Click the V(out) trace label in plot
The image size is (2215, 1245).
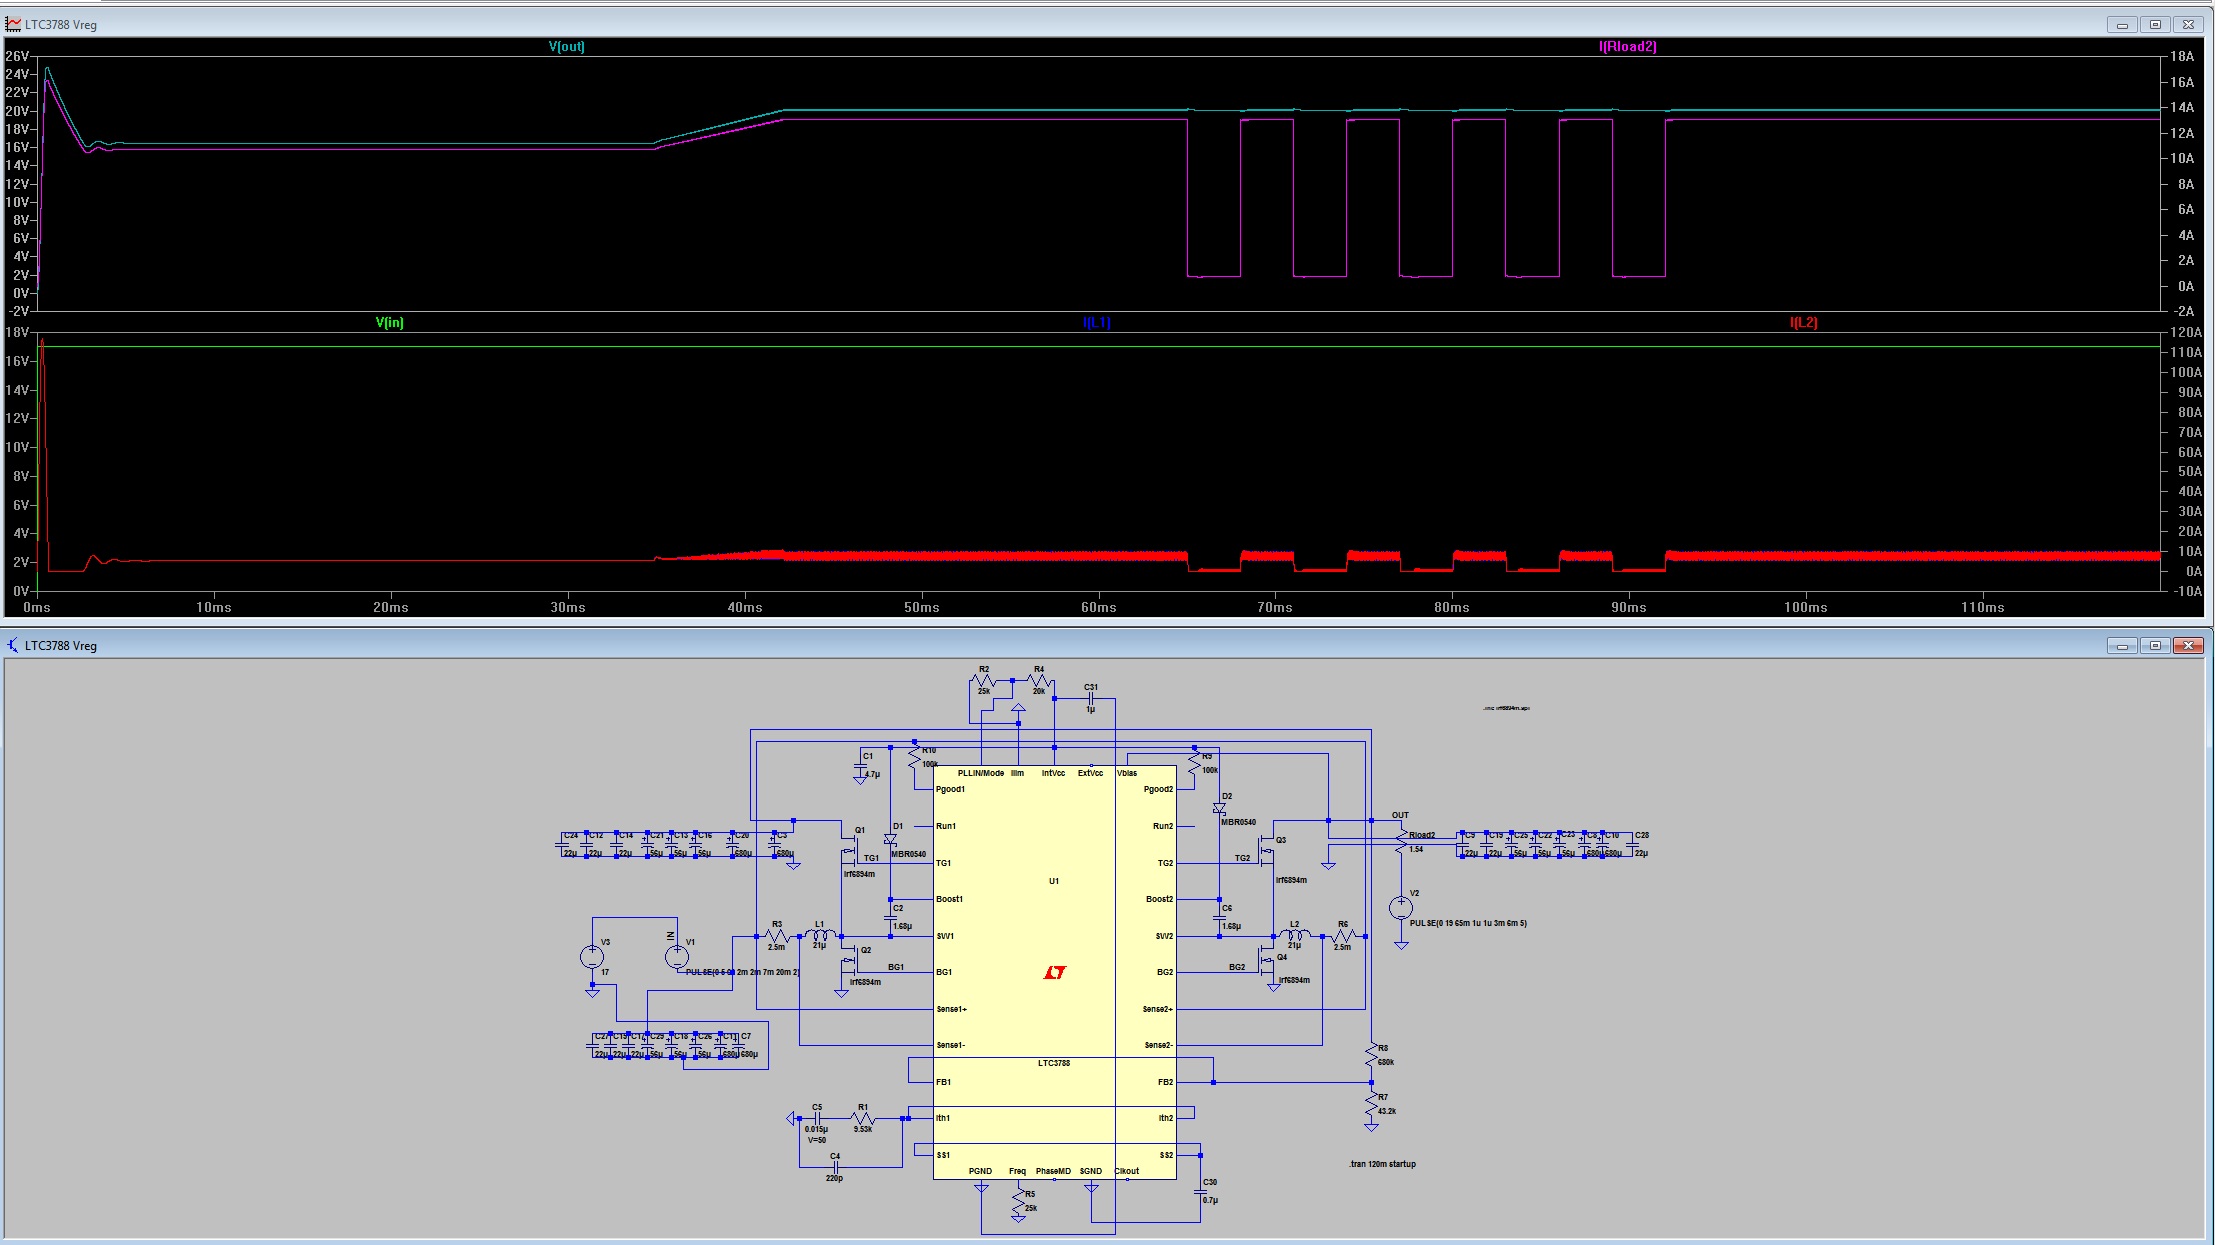pyautogui.click(x=566, y=47)
